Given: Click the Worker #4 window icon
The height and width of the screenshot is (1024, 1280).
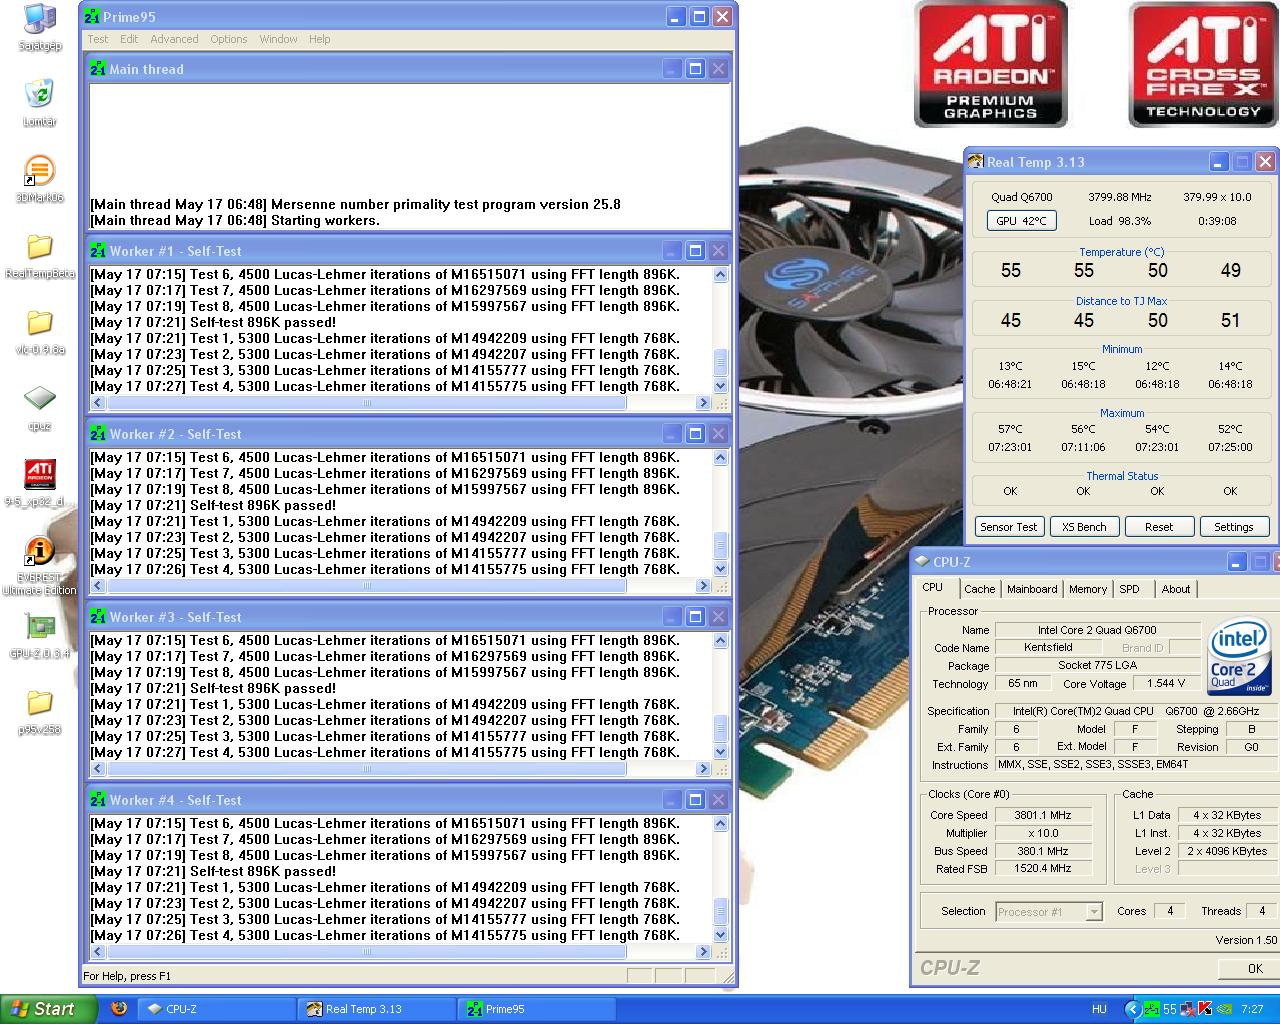Looking at the screenshot, I should point(98,800).
